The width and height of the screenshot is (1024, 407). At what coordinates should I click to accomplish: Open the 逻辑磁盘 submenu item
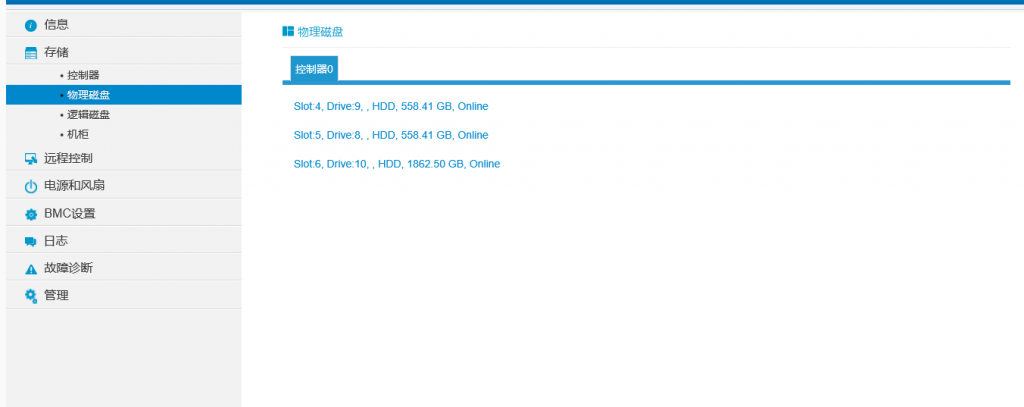(x=88, y=115)
